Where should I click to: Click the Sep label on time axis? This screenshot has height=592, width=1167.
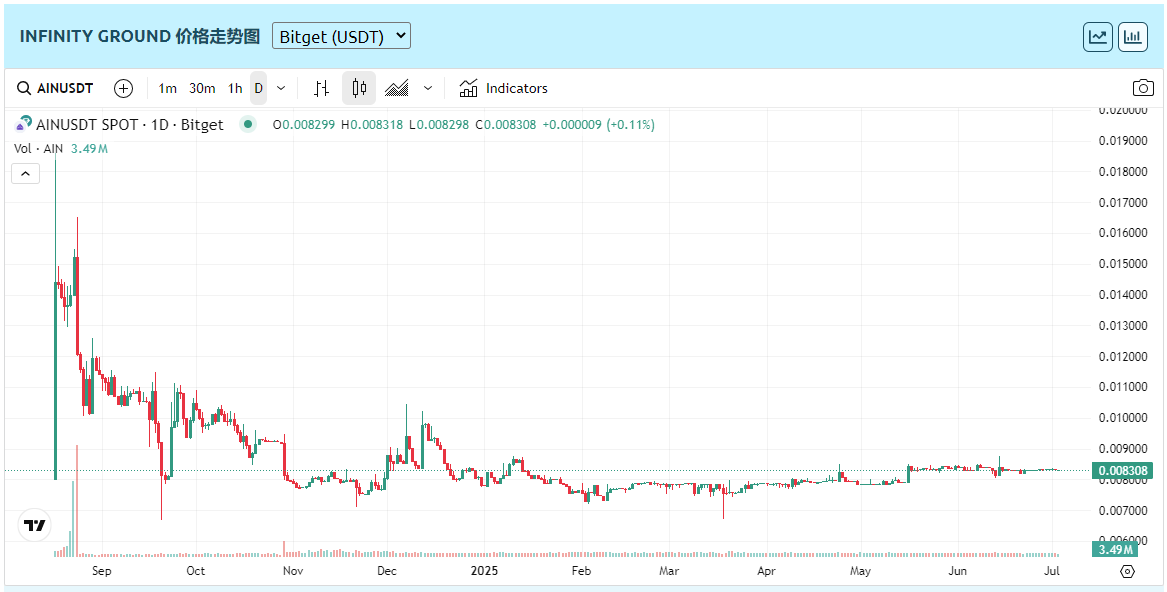(102, 571)
